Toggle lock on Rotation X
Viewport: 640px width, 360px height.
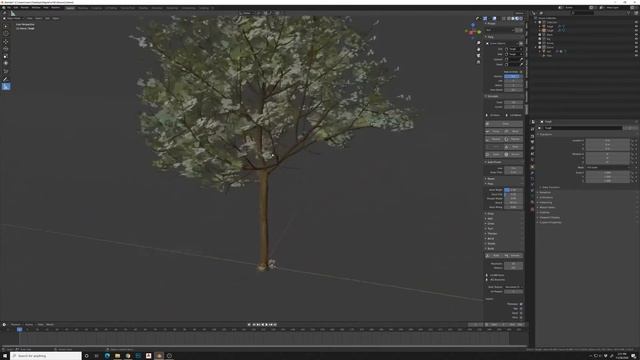click(633, 154)
